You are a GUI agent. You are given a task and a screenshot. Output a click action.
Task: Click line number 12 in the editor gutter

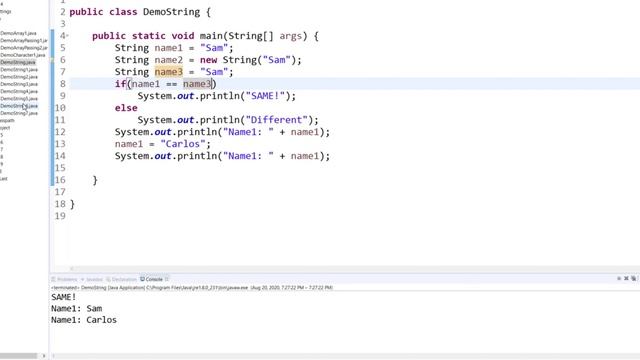[x=60, y=132]
